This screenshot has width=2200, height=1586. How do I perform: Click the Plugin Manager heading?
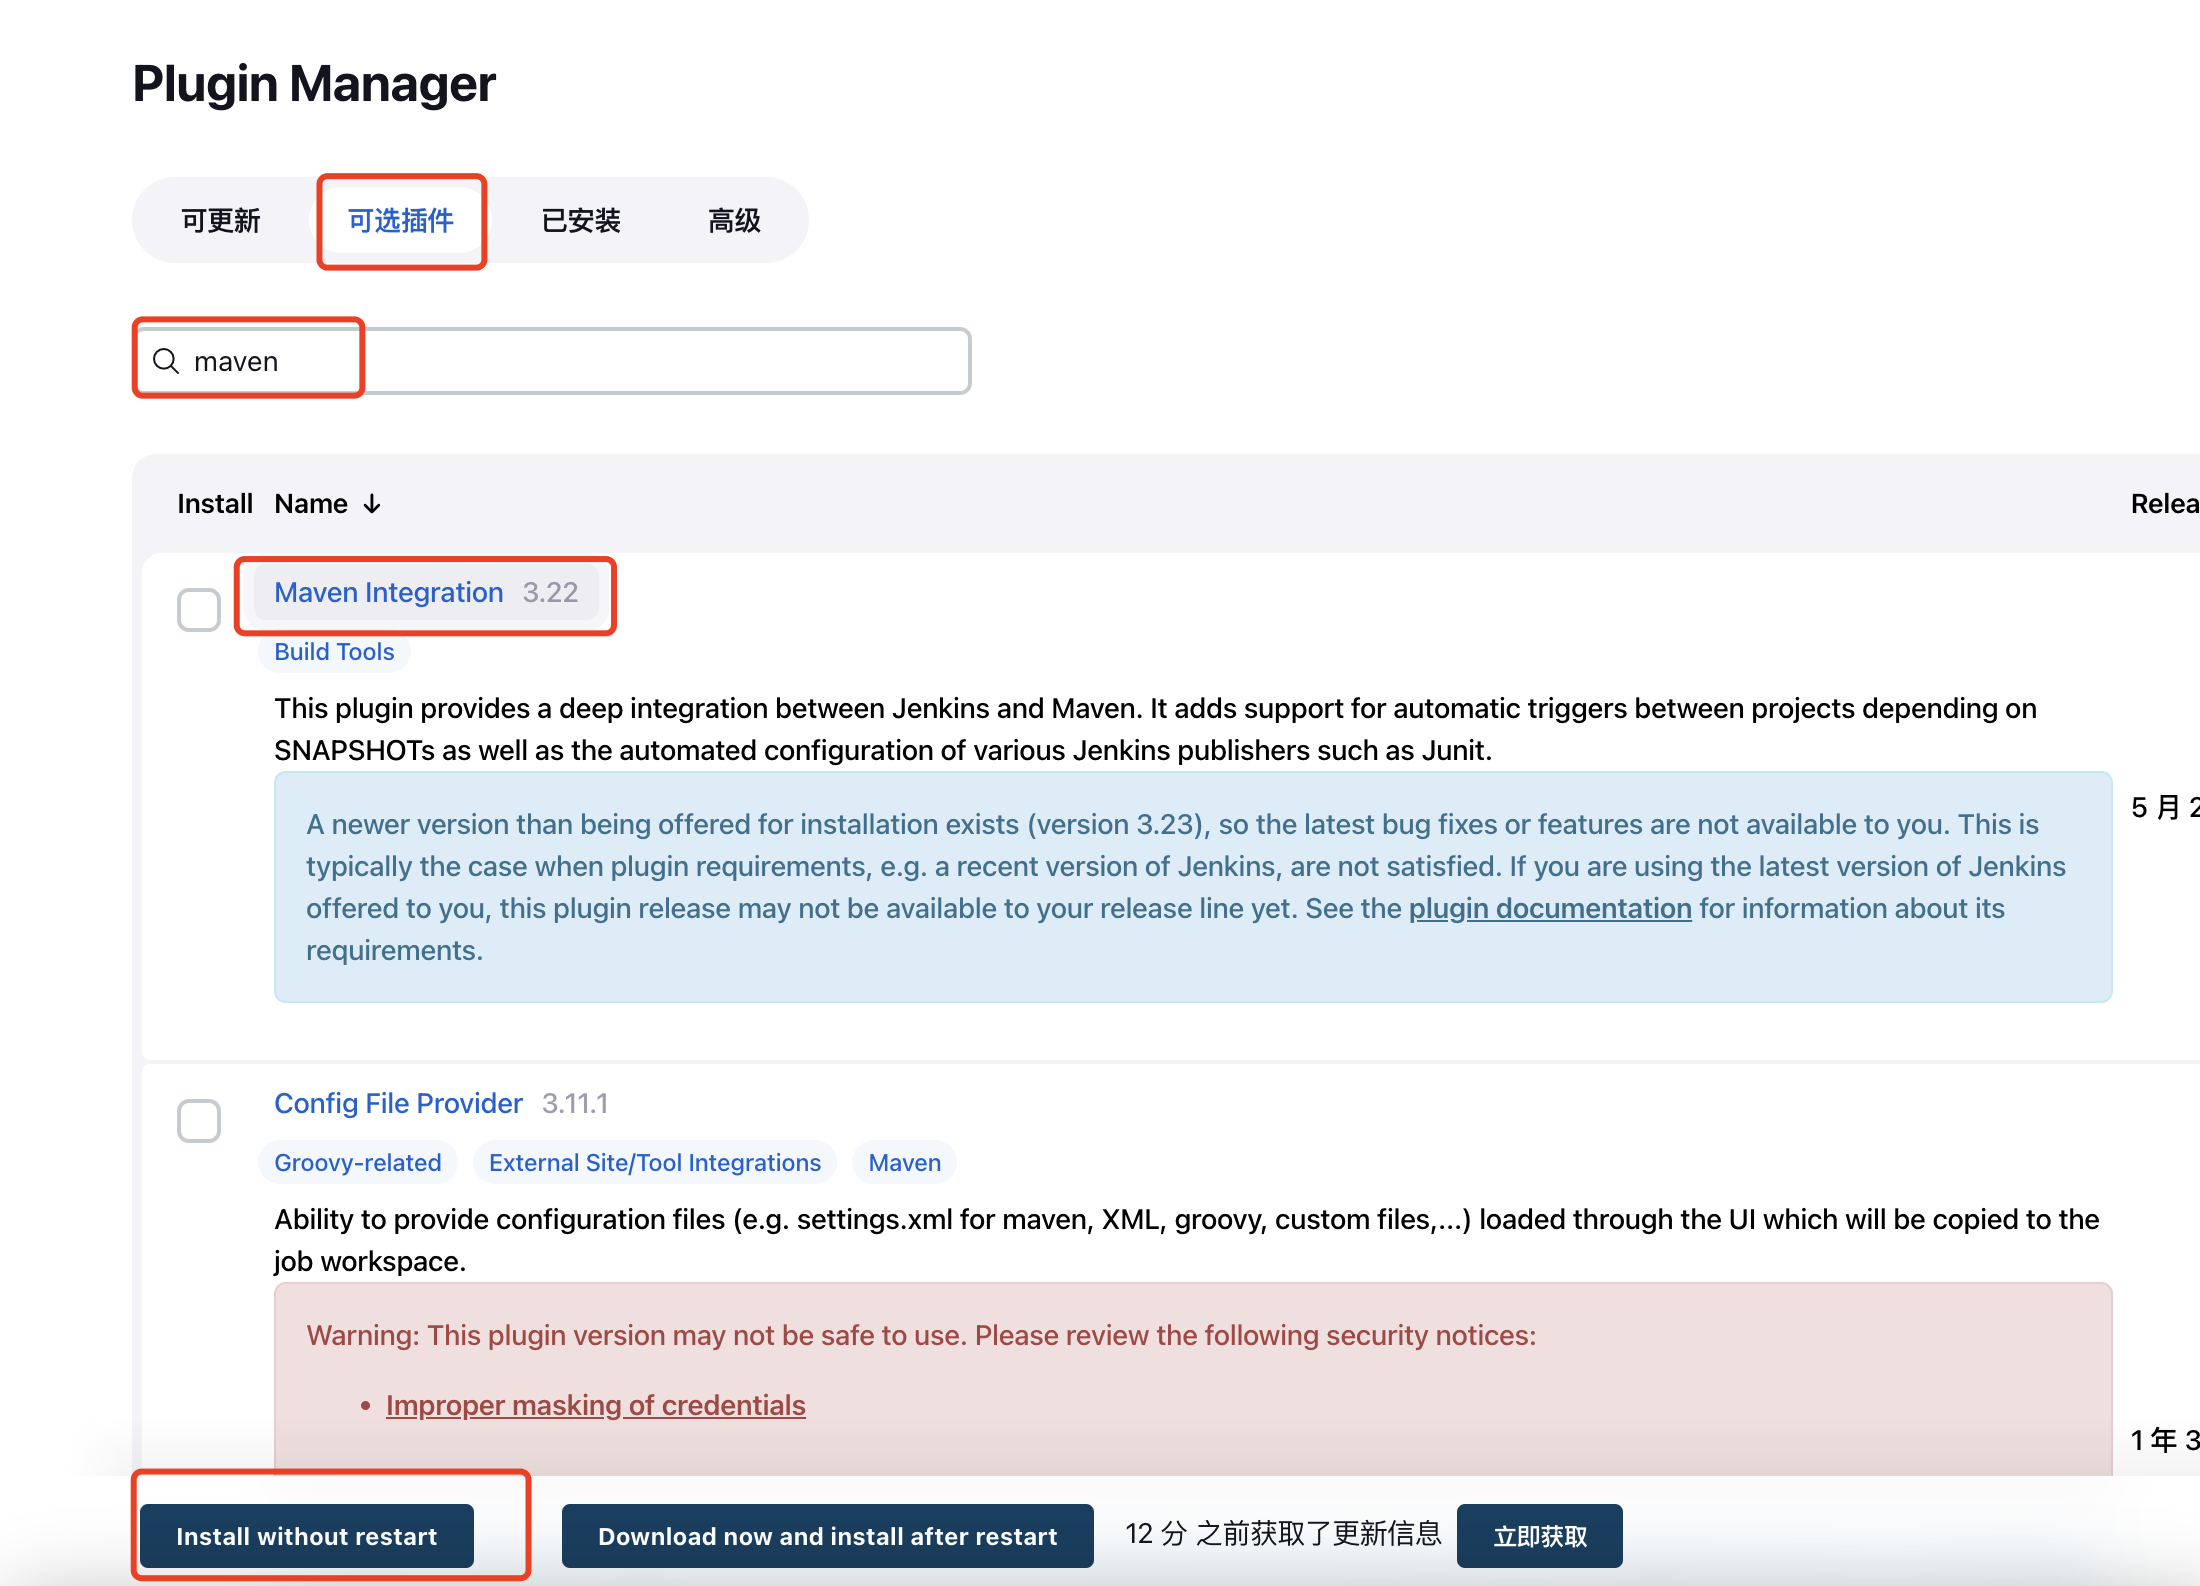[x=314, y=84]
